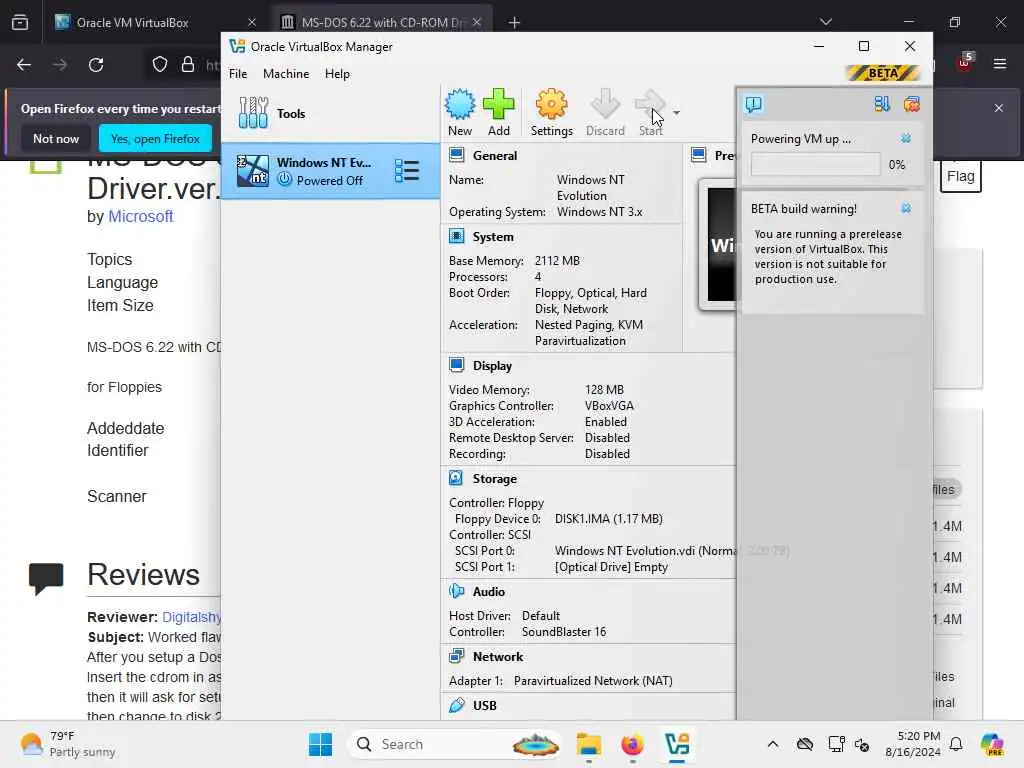Click the Network adapter icon

[456, 656]
